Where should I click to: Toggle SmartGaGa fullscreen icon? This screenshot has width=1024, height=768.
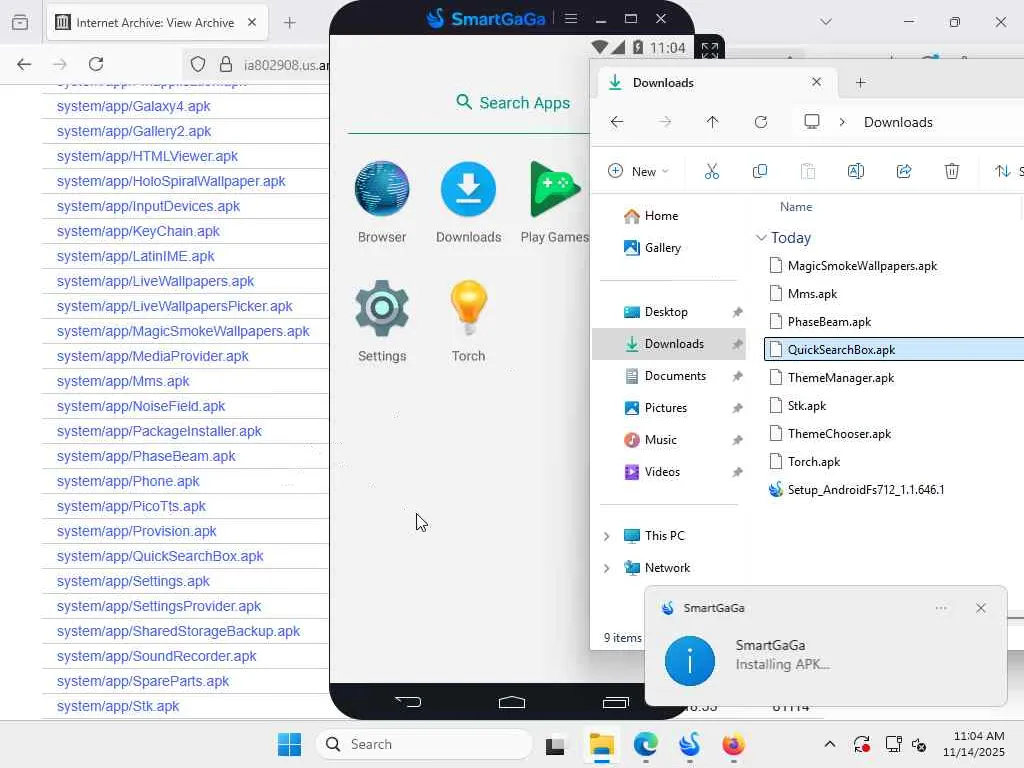(x=709, y=50)
